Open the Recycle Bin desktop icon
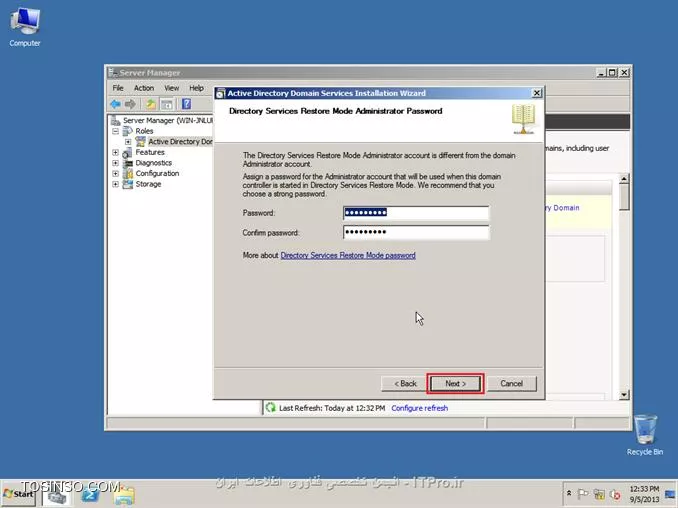The image size is (678, 508). [645, 434]
